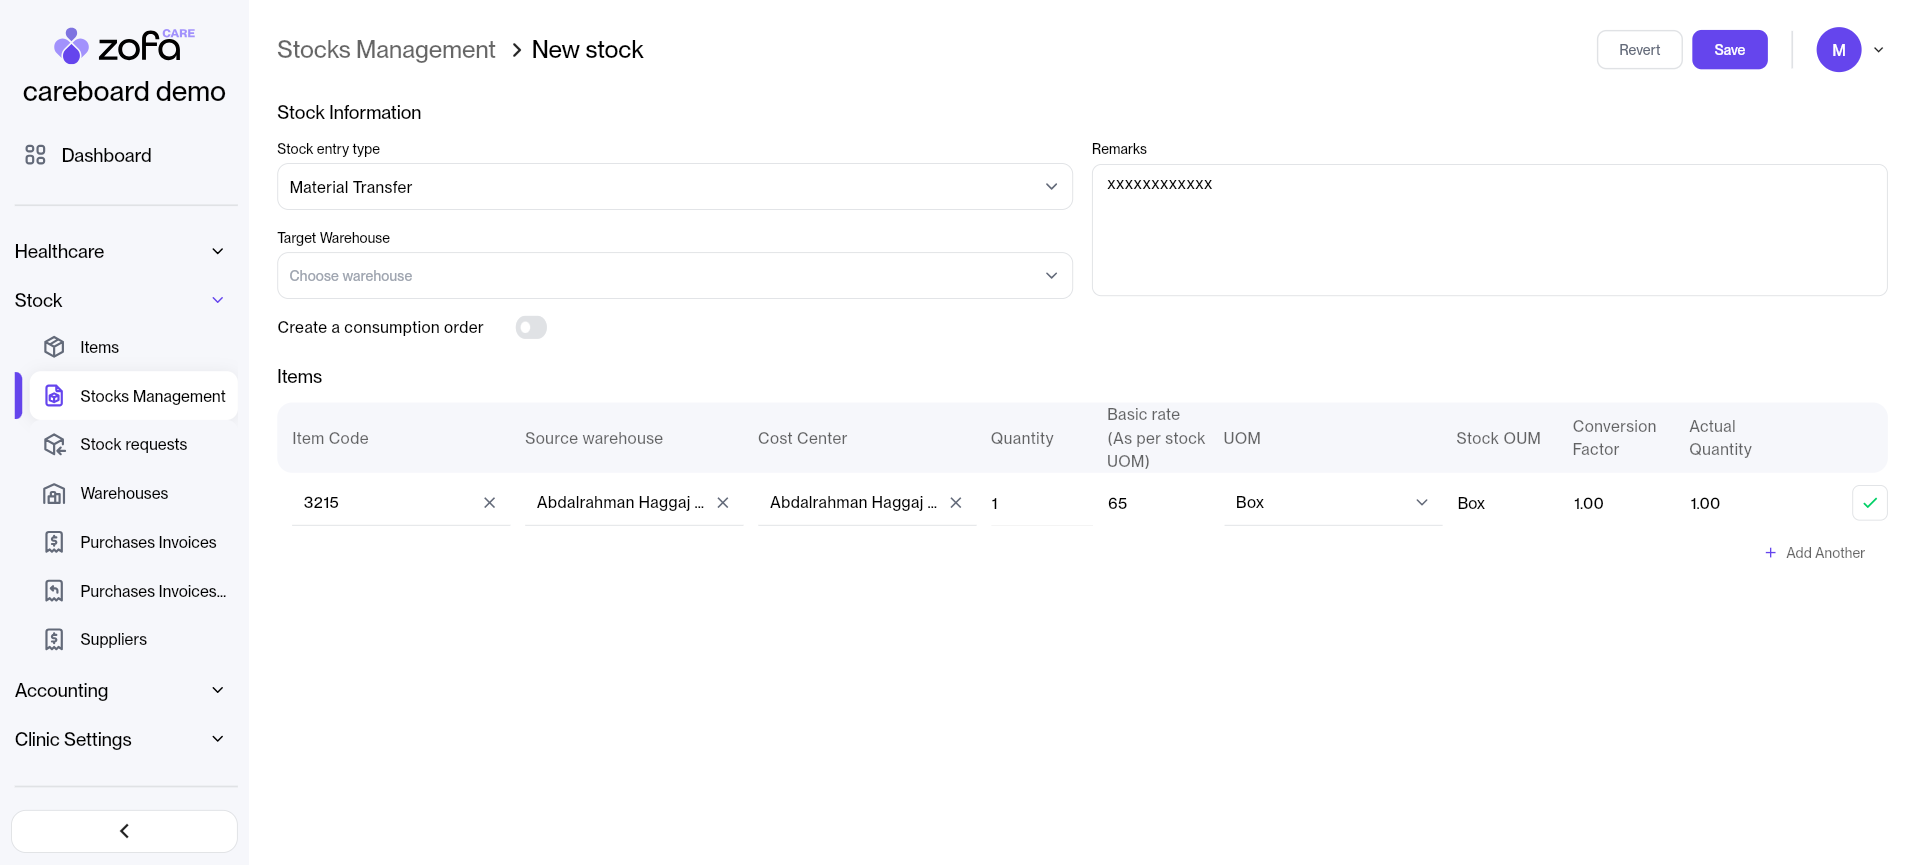Image resolution: width=1915 pixels, height=865 pixels.
Task: Click the Warehouses building icon
Action: click(x=55, y=493)
